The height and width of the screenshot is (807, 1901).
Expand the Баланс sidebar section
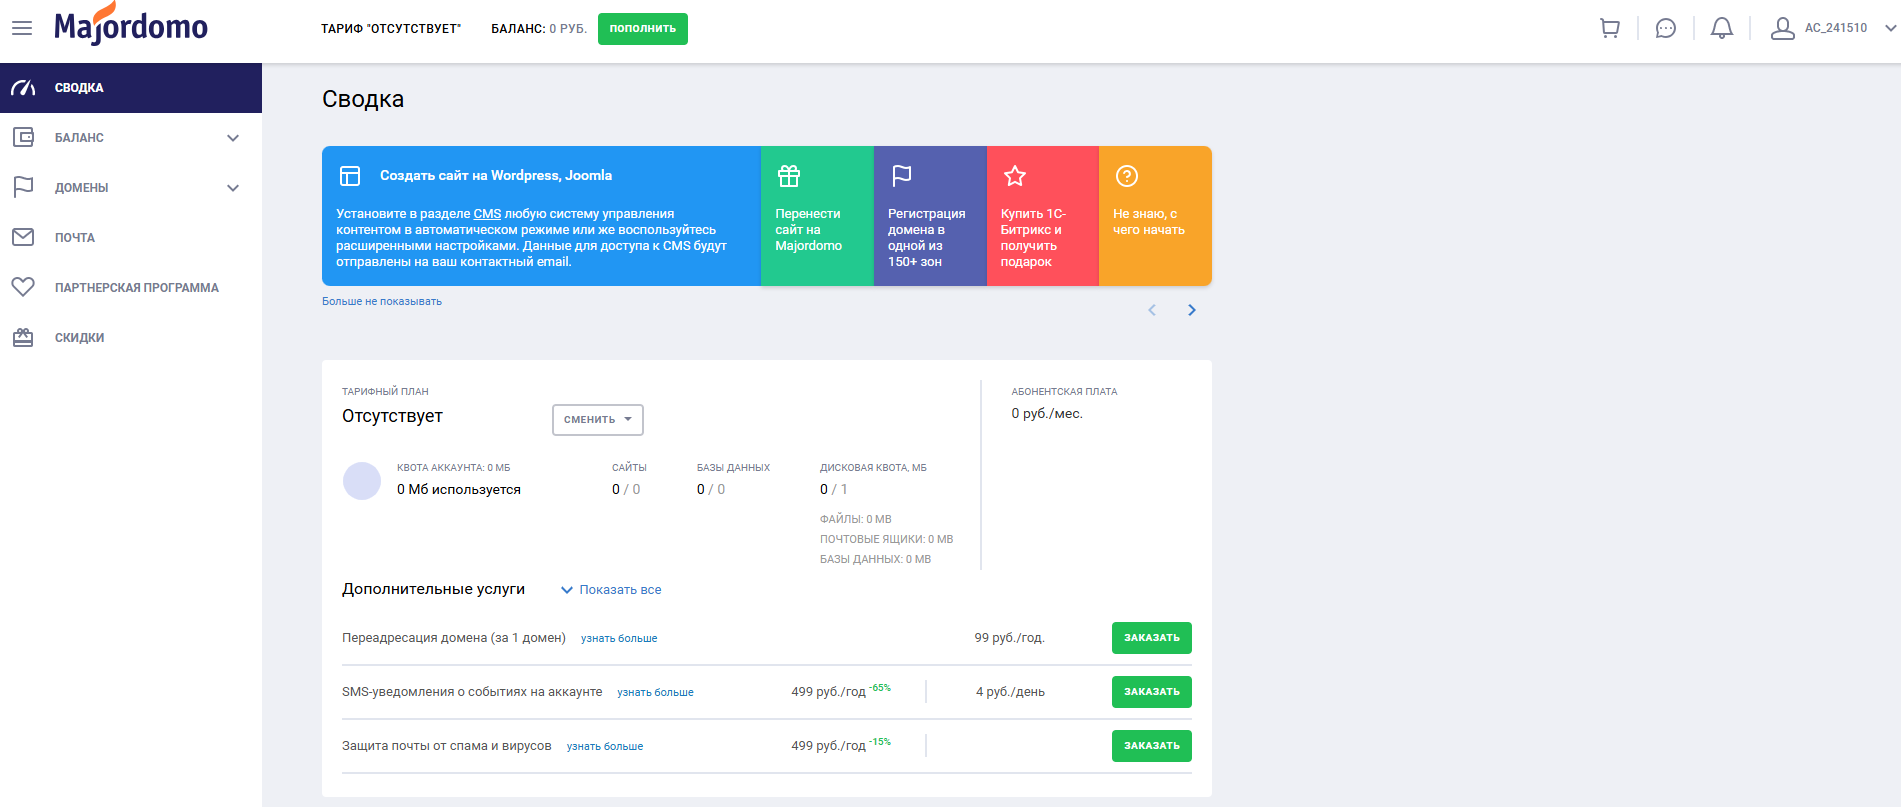(232, 138)
